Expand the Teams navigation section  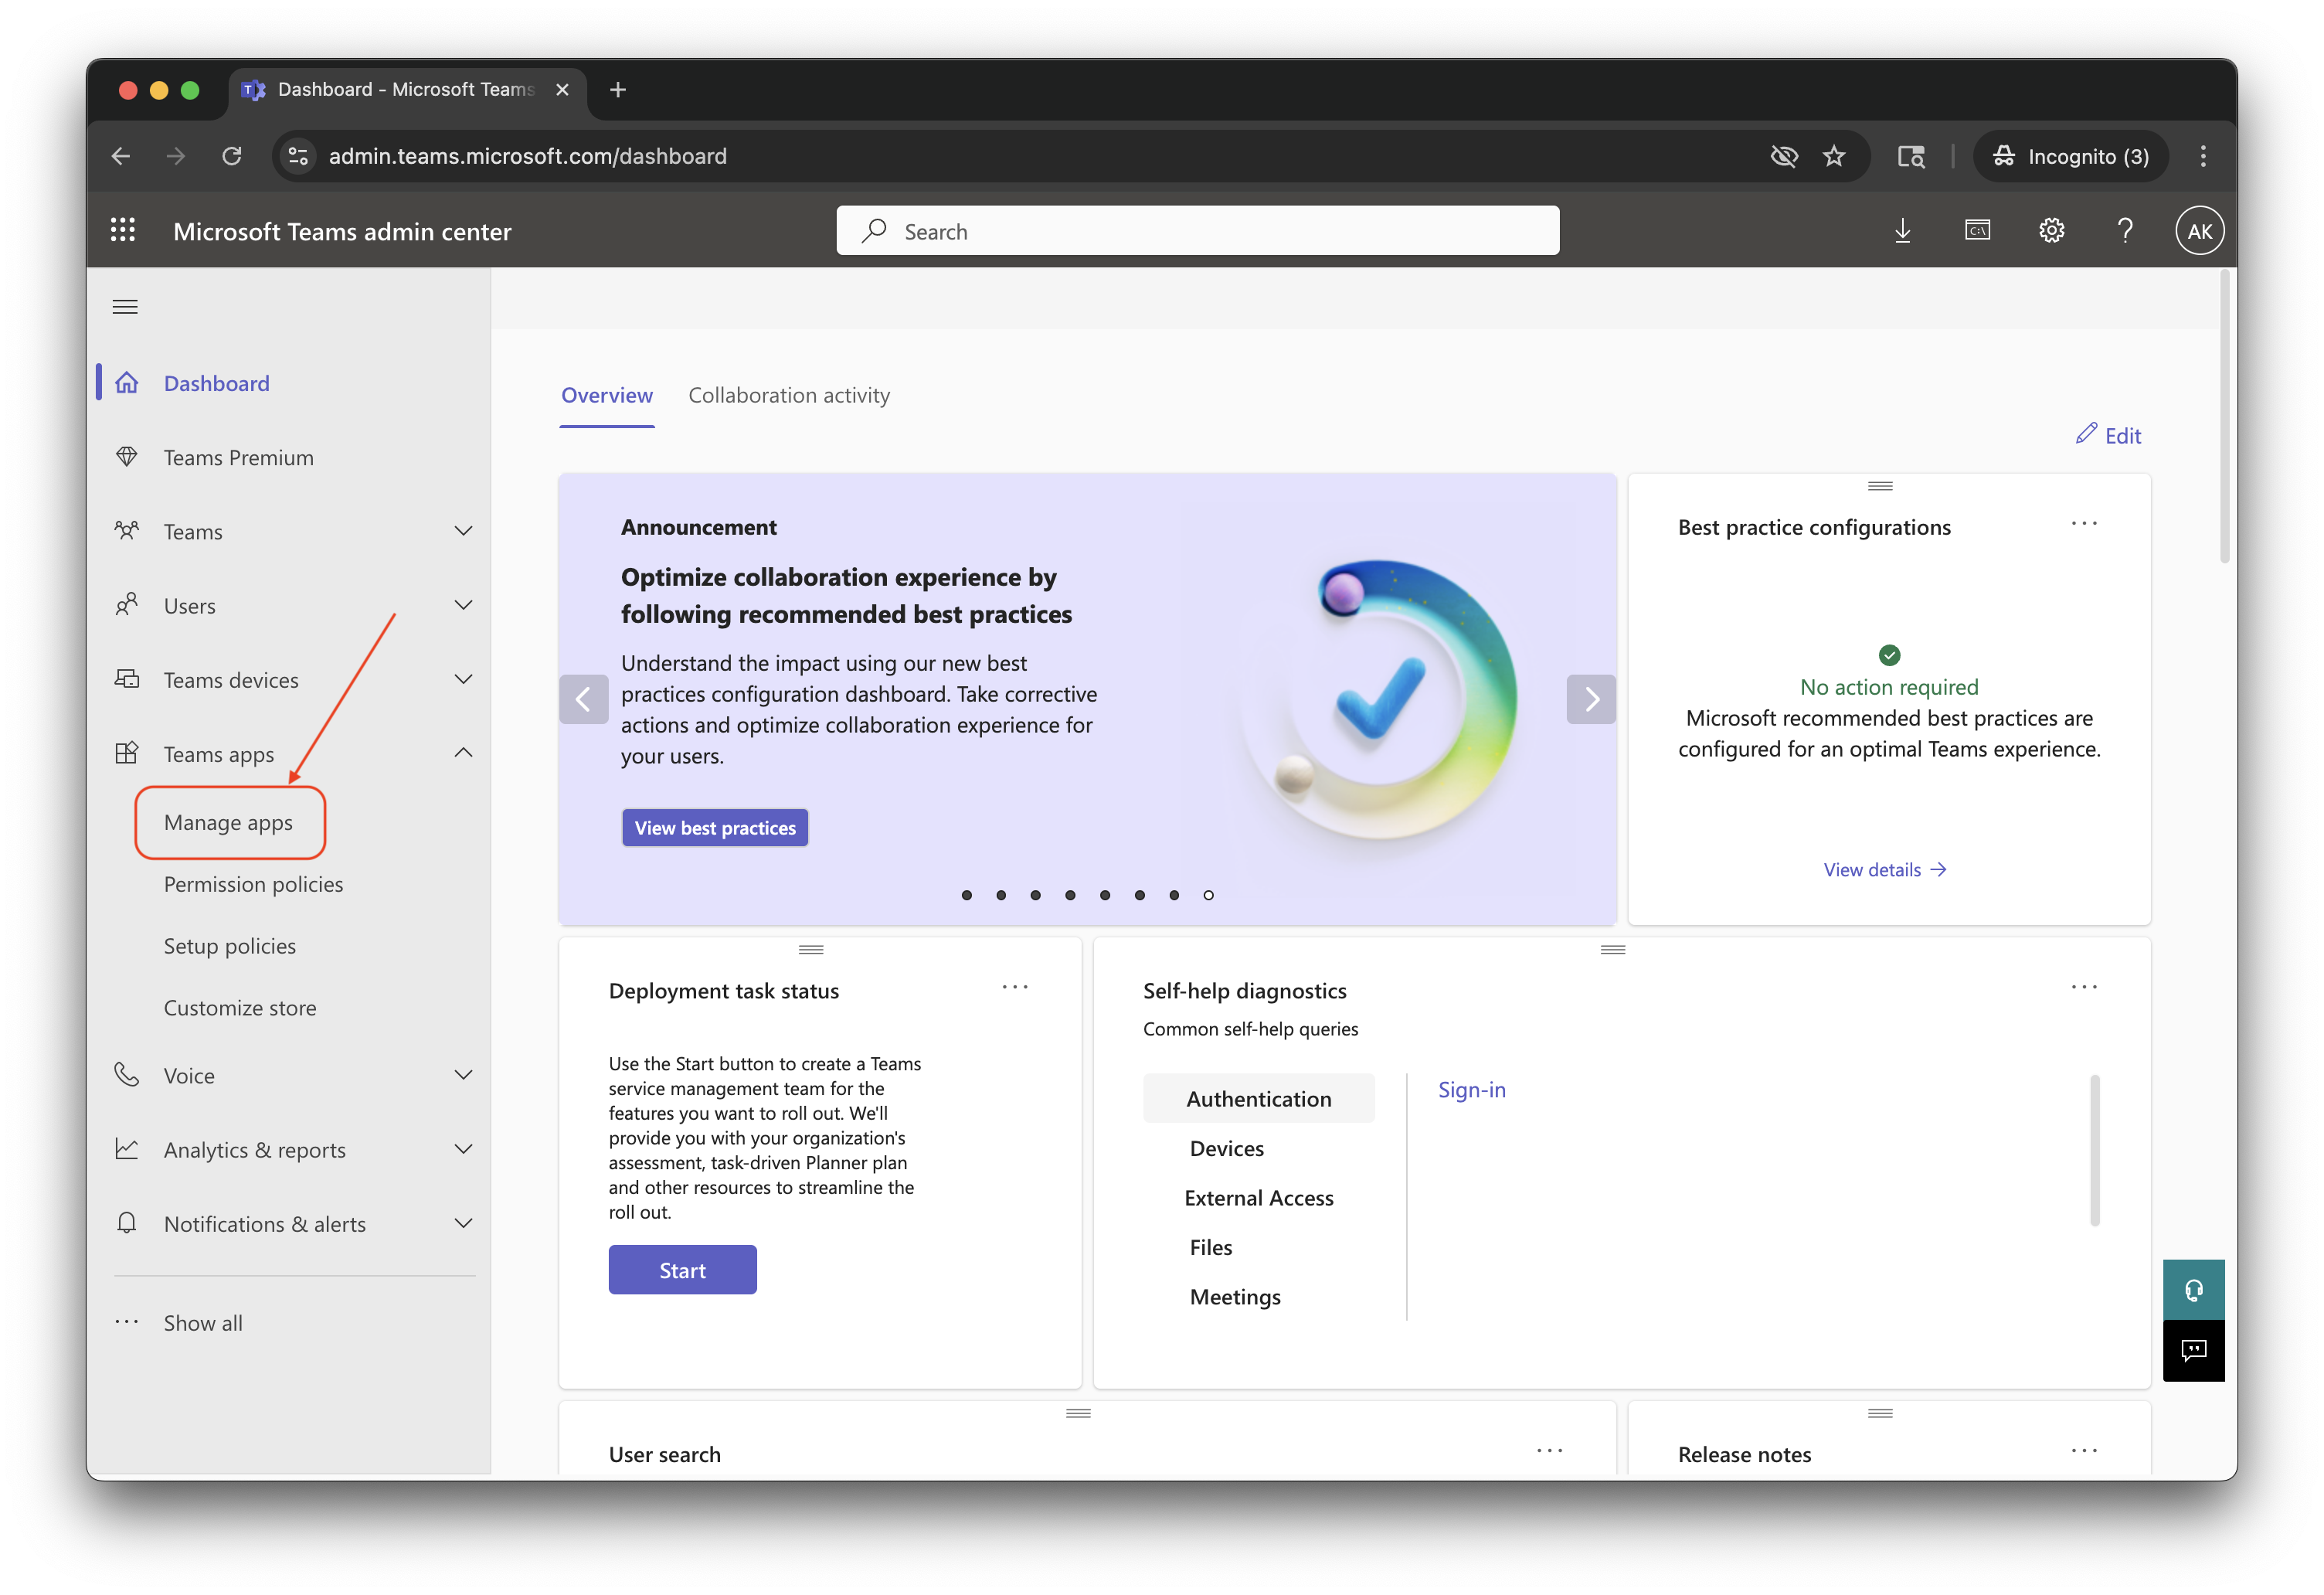[x=463, y=531]
